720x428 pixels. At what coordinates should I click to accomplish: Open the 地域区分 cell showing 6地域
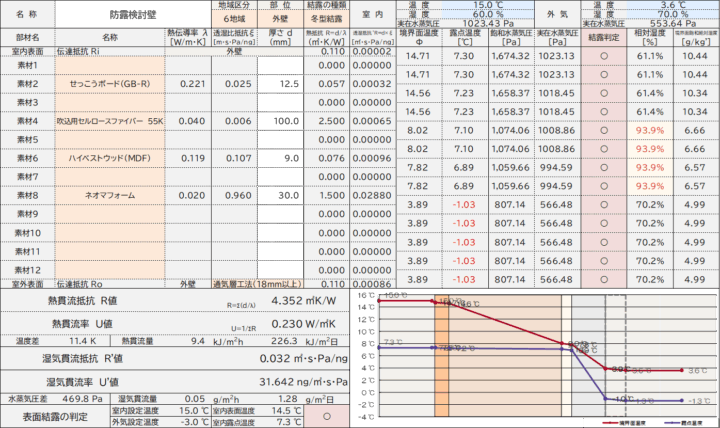[x=234, y=19]
